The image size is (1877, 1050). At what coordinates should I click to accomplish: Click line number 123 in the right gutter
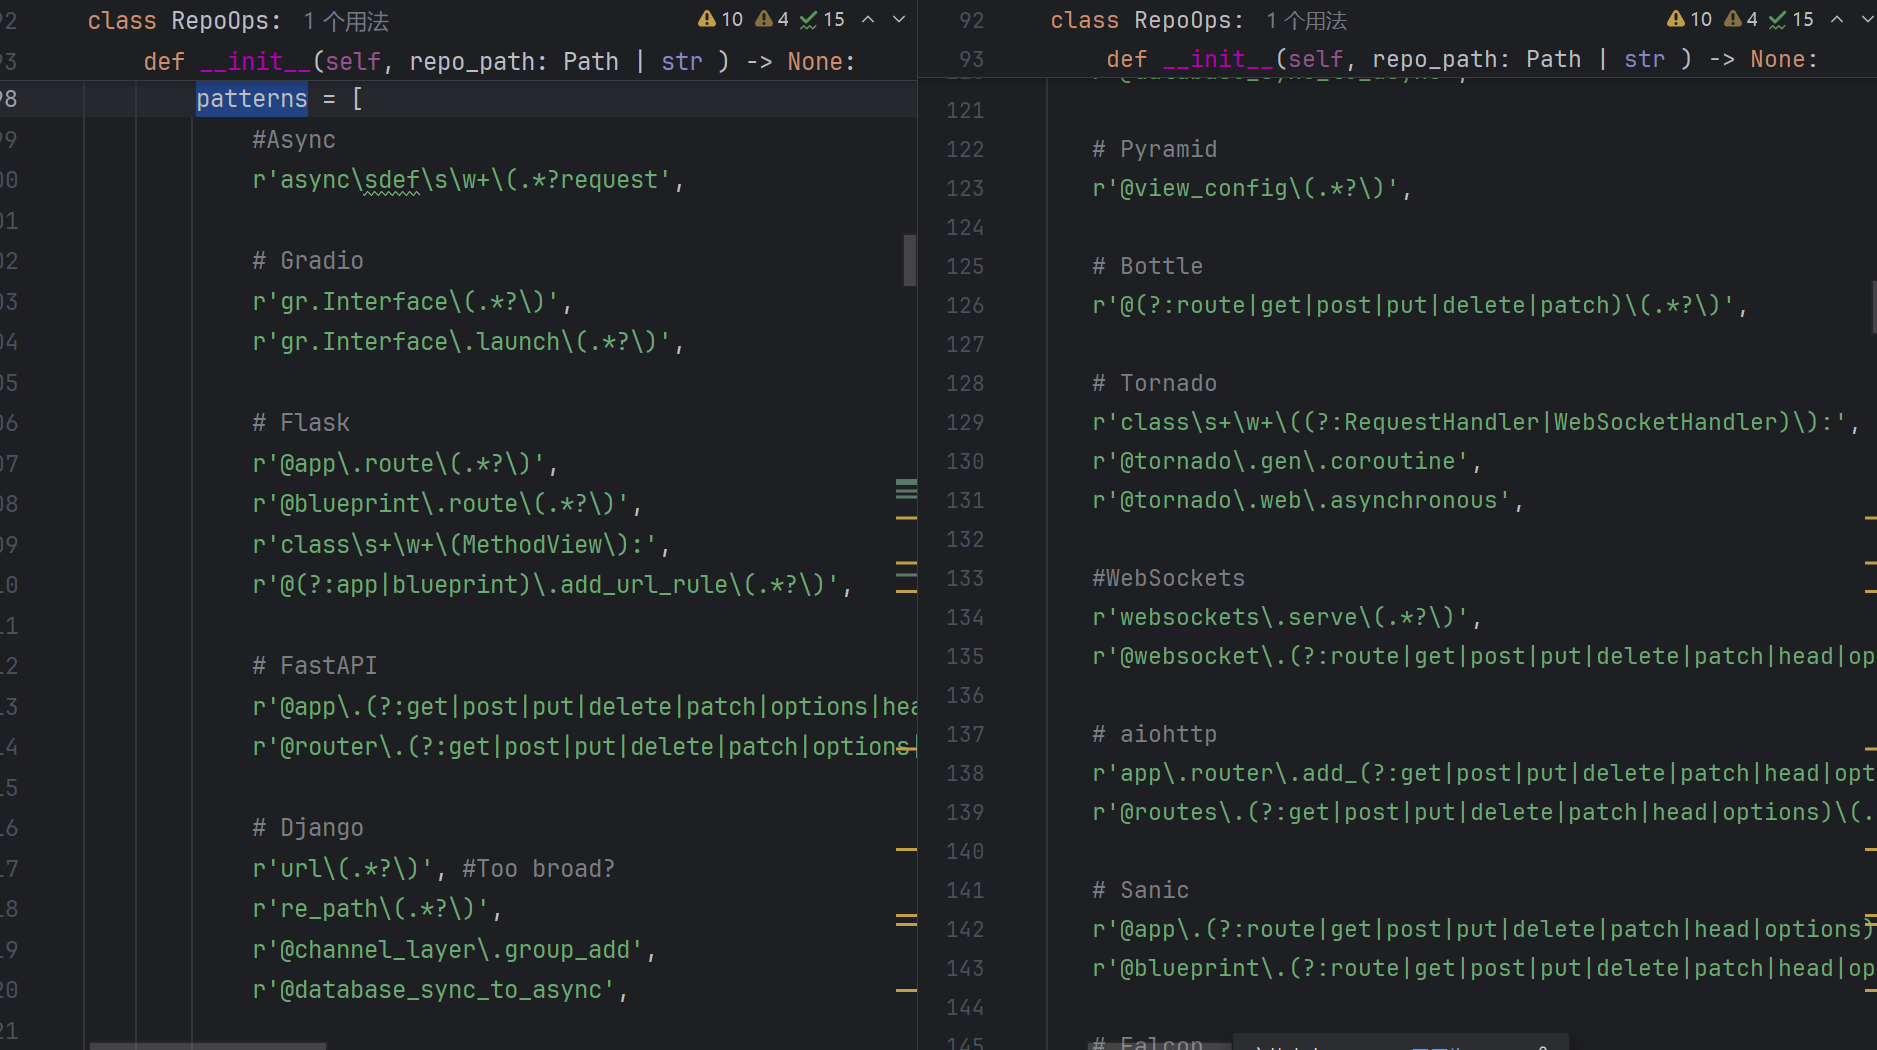(x=965, y=189)
